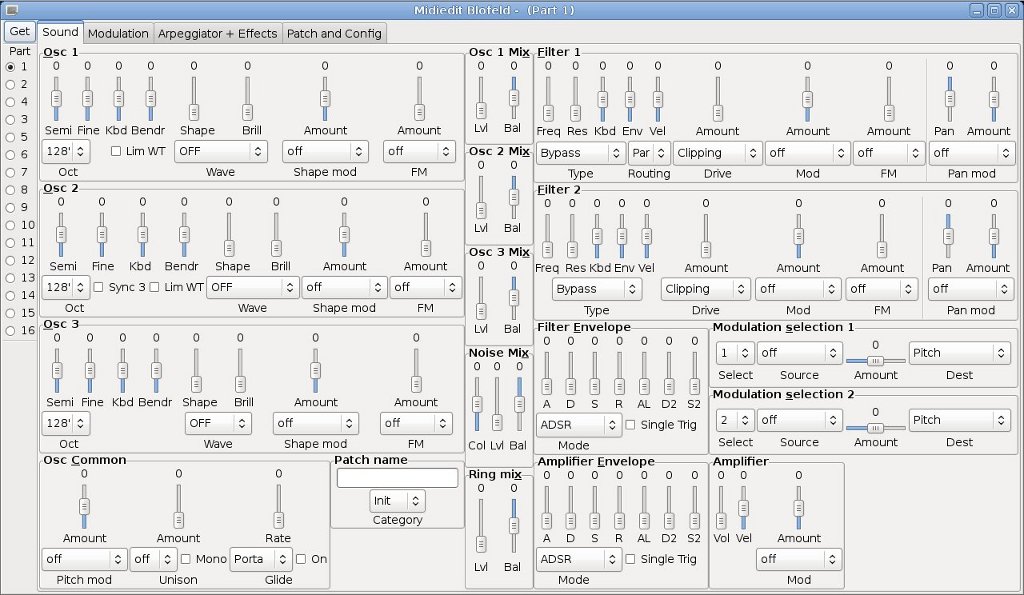Open the Filter 1 Type Bypass dropdown
The width and height of the screenshot is (1024, 595).
pos(580,153)
